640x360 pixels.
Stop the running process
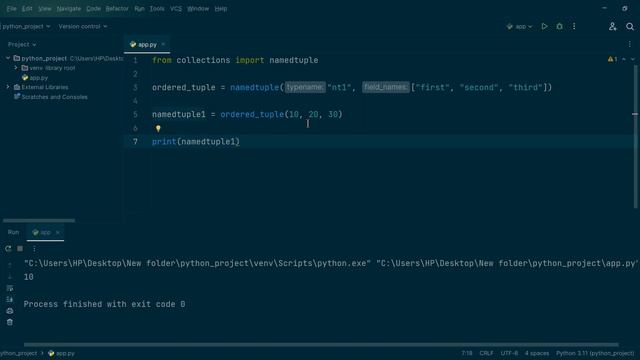(20, 248)
